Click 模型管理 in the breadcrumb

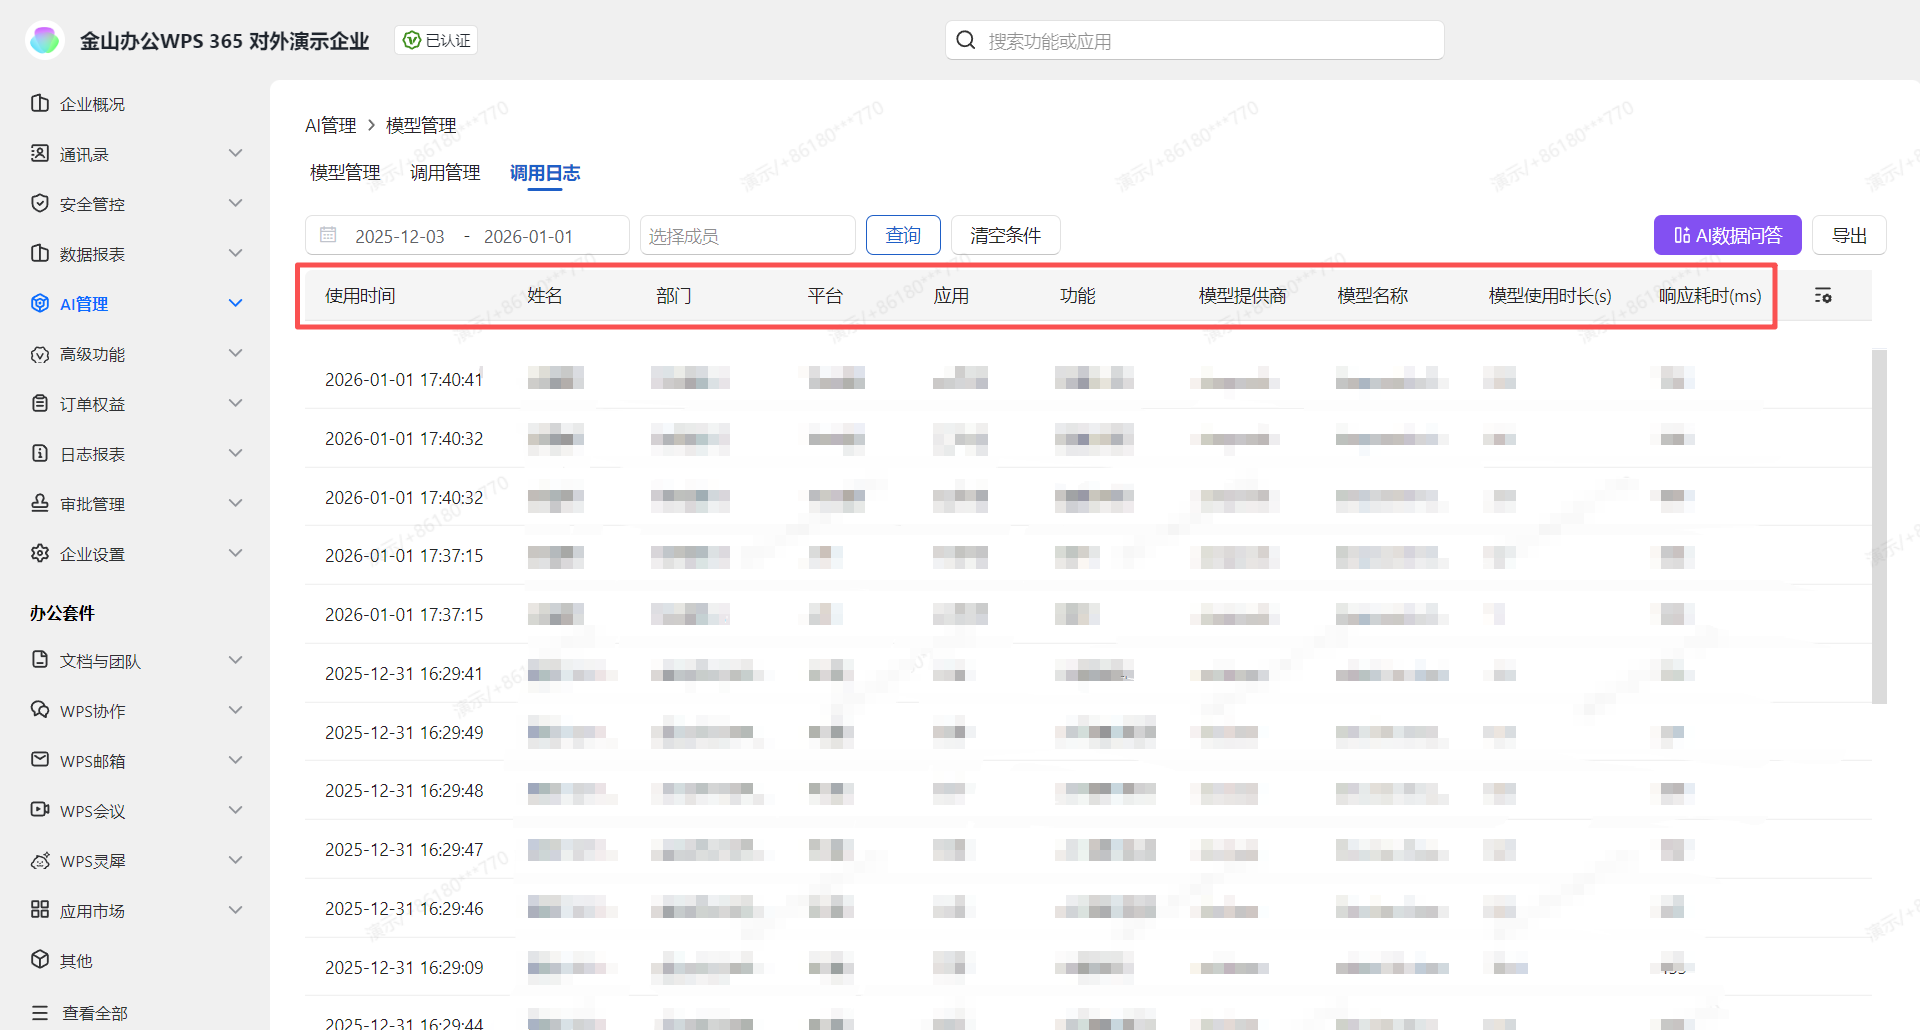pos(421,125)
